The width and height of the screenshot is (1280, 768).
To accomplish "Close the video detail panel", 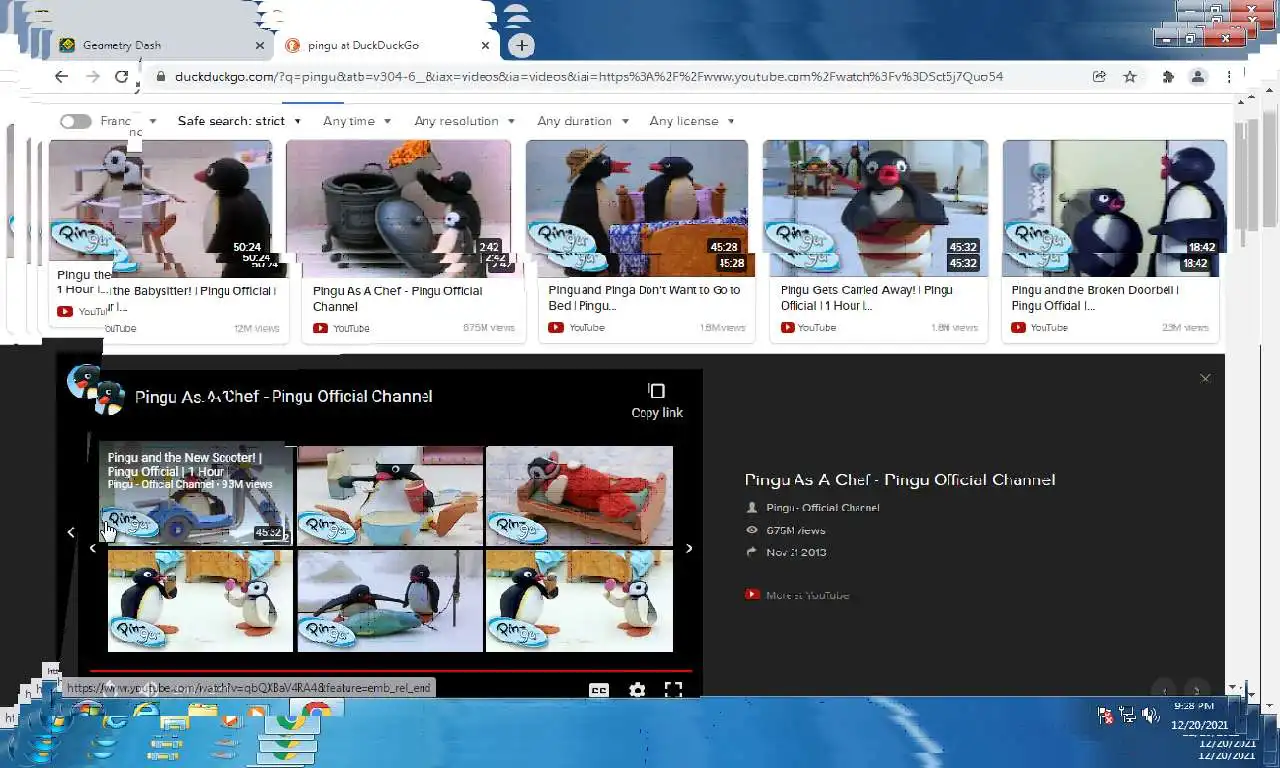I will point(1205,378).
